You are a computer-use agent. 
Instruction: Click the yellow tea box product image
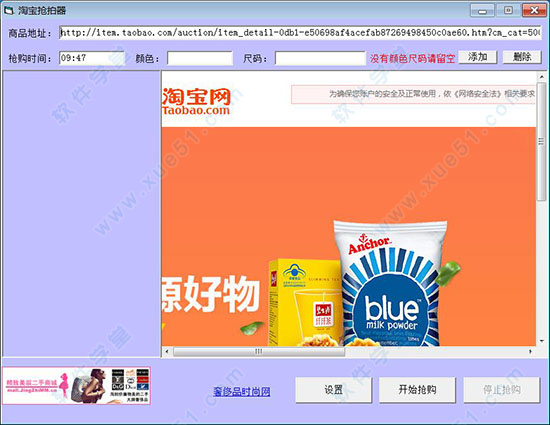pyautogui.click(x=305, y=303)
